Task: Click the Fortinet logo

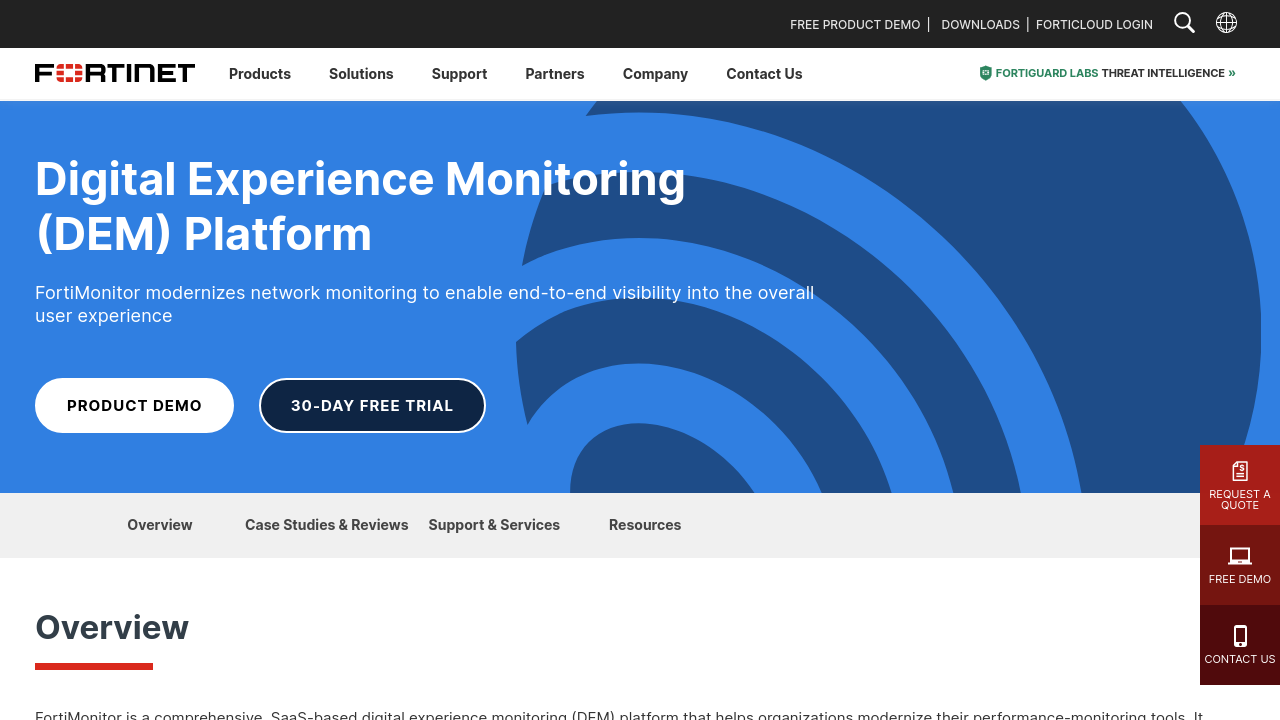Action: tap(115, 73)
